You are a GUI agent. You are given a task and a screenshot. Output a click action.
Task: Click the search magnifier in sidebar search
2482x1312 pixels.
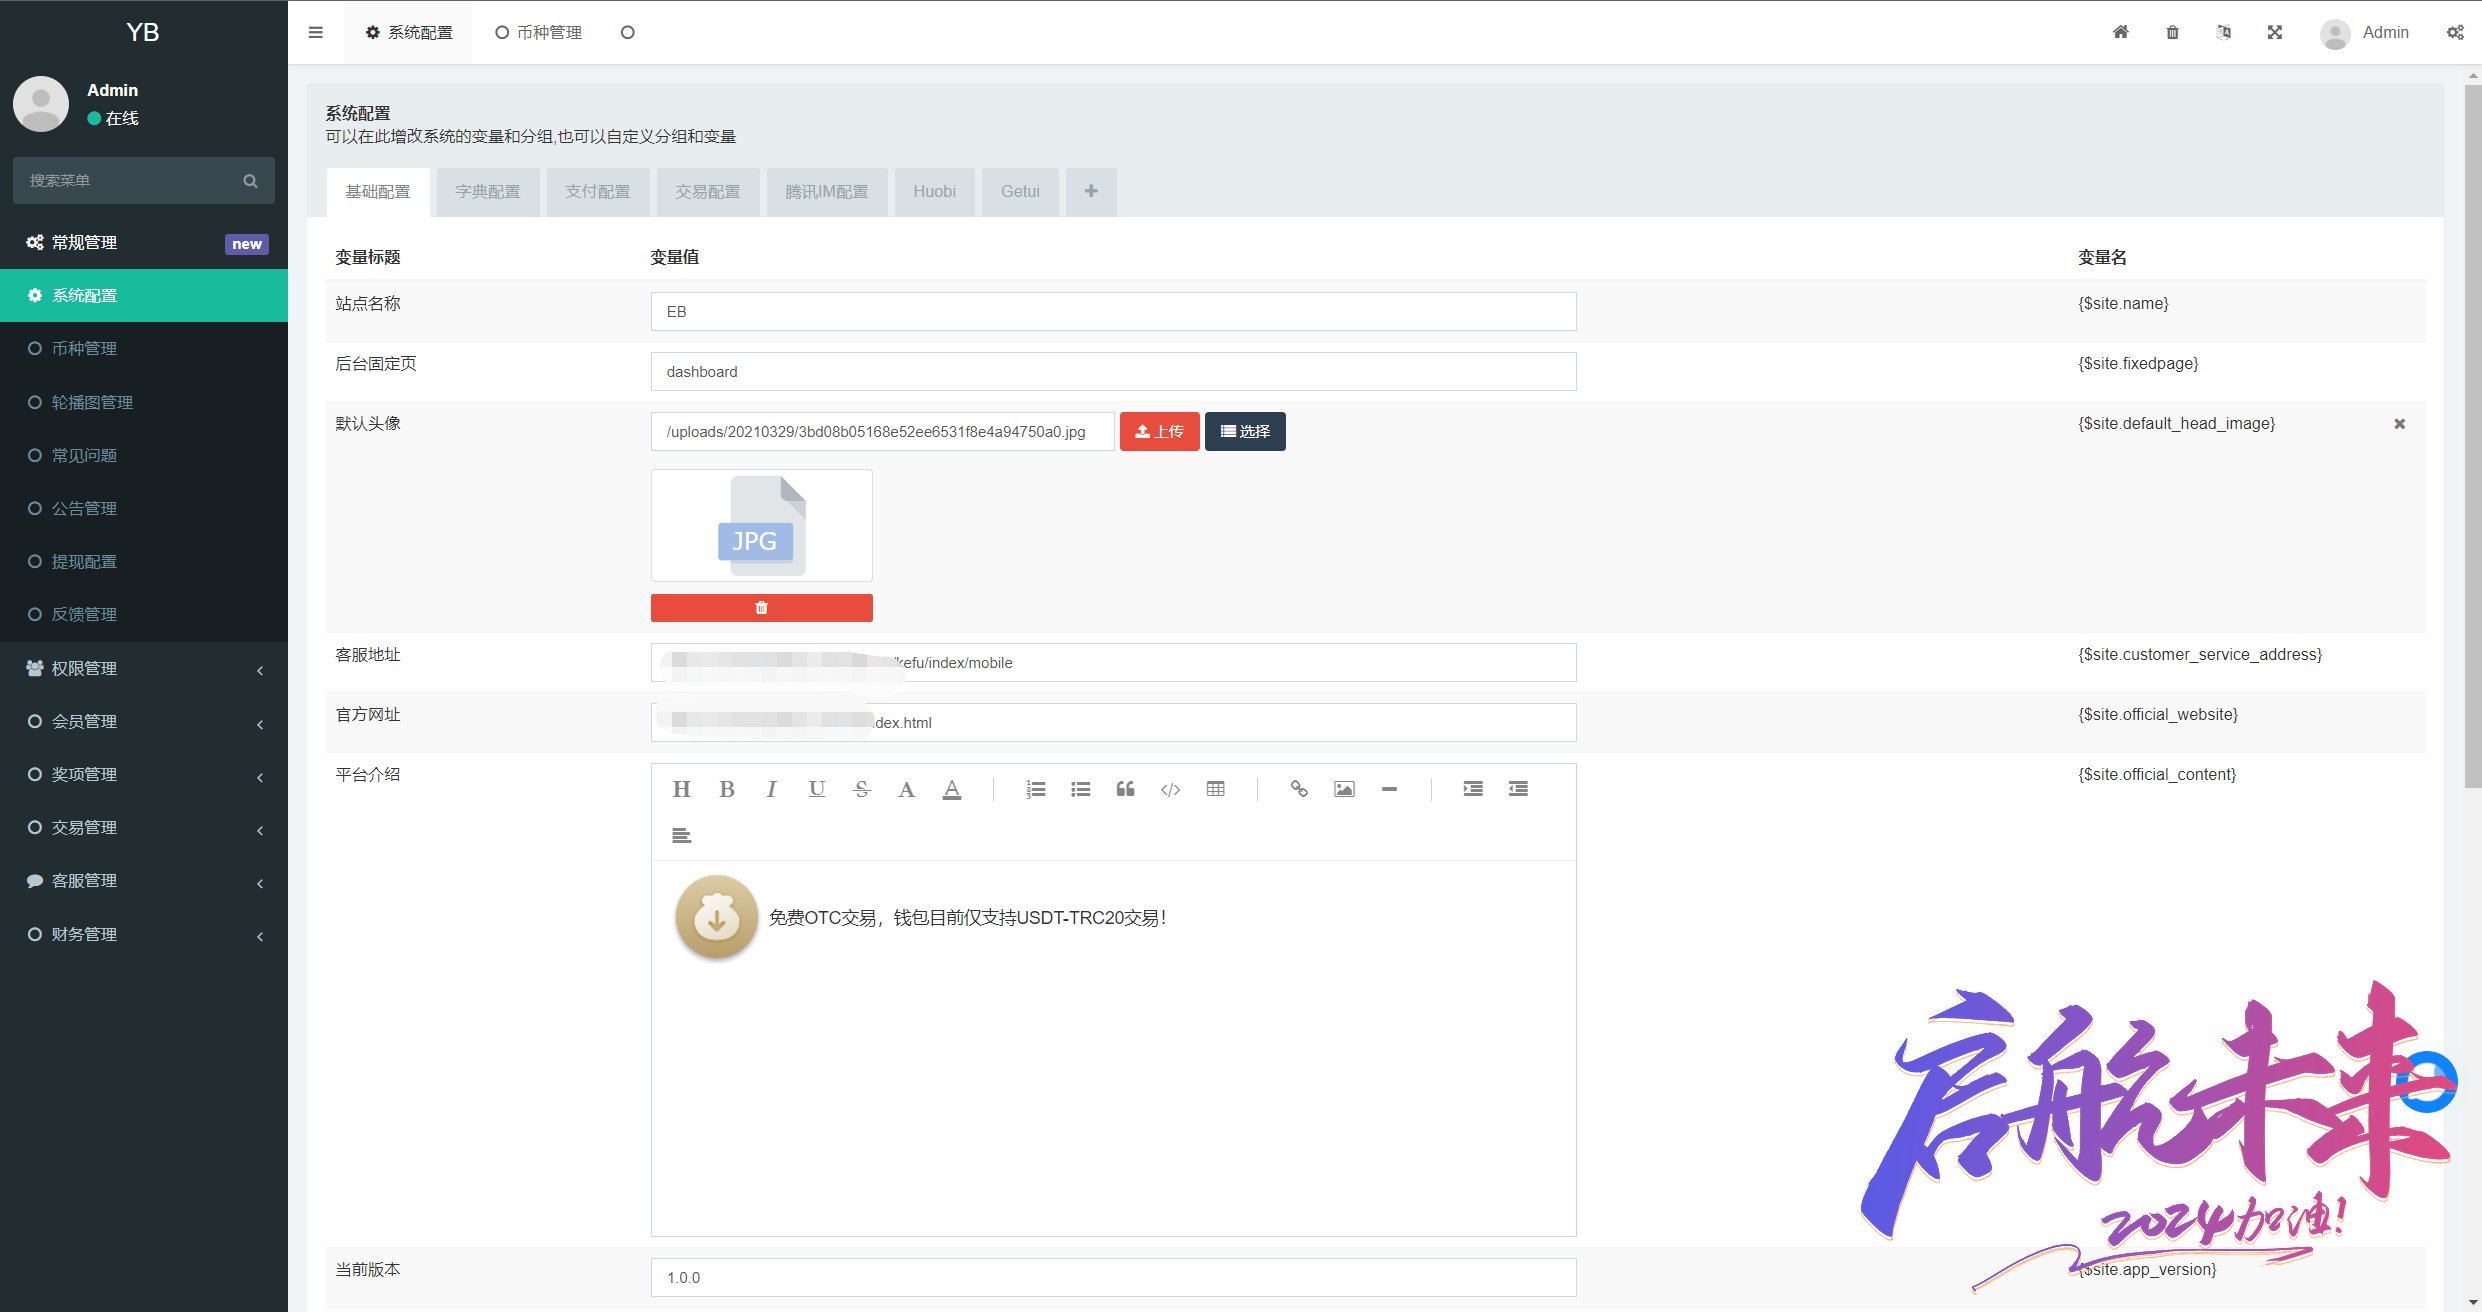point(250,181)
